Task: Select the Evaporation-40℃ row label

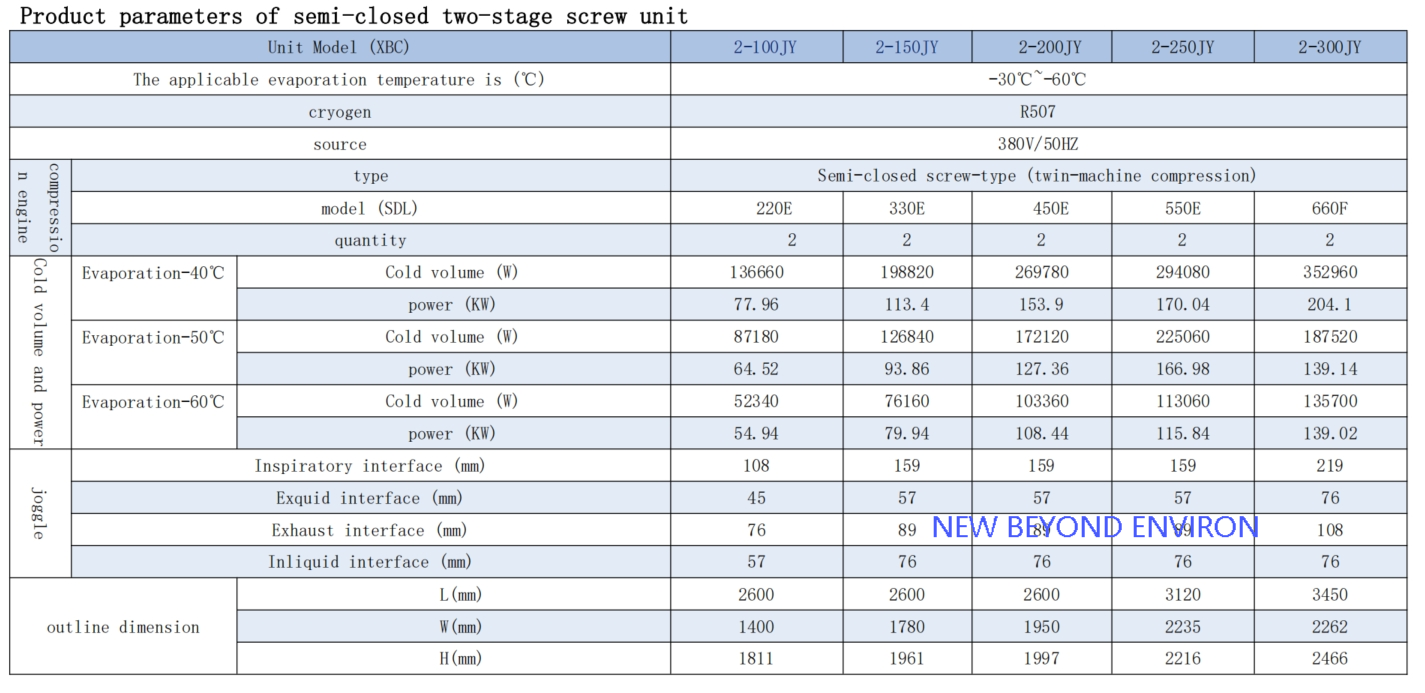Action: pos(153,273)
